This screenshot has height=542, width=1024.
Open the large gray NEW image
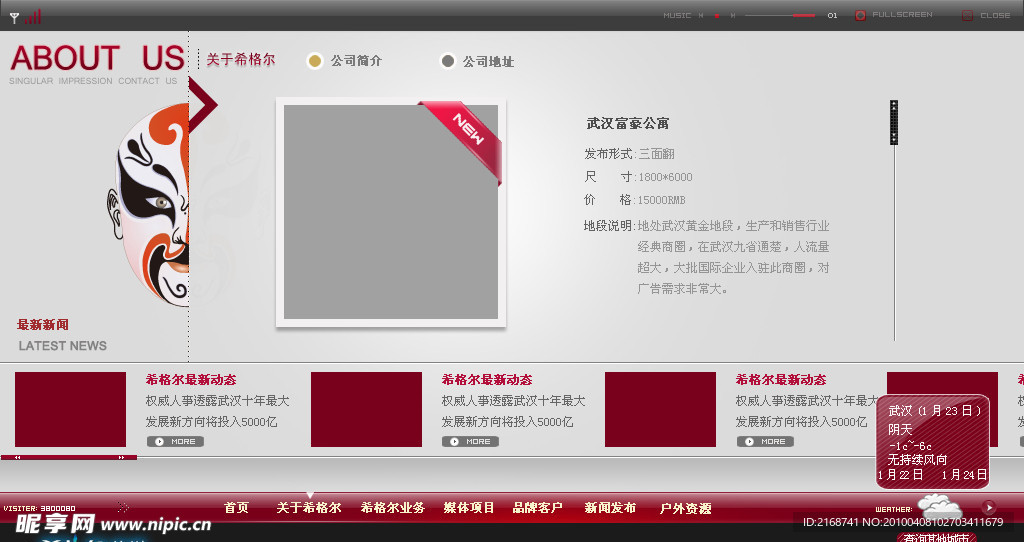tap(391, 212)
